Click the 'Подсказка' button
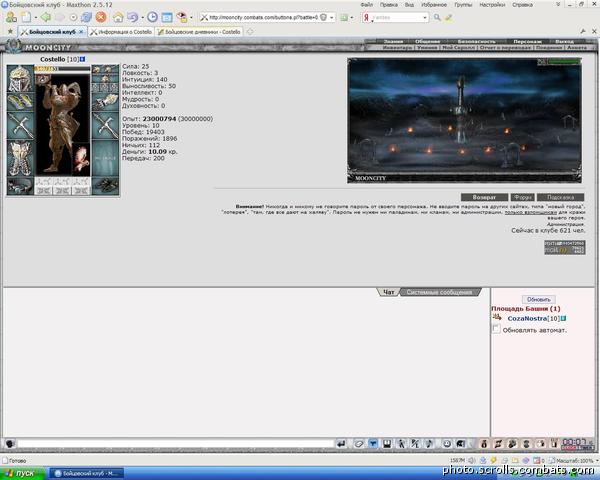Screen dimensions: 600x480 point(560,198)
